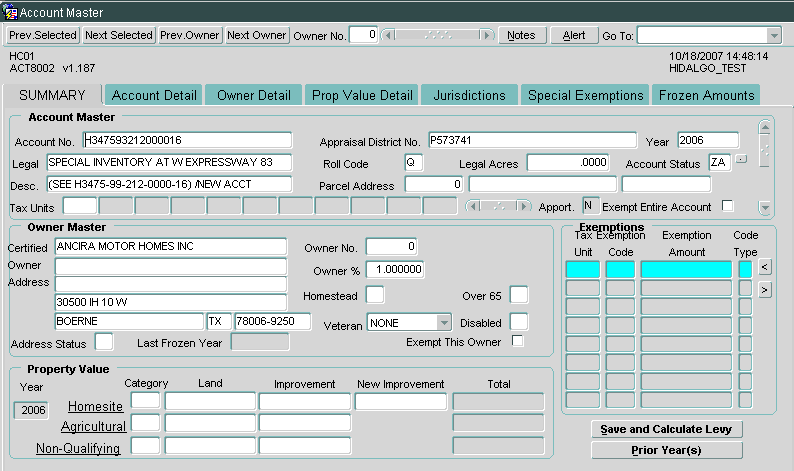794x471 pixels.
Task: Open the Jurisdictions tab
Action: tap(469, 95)
